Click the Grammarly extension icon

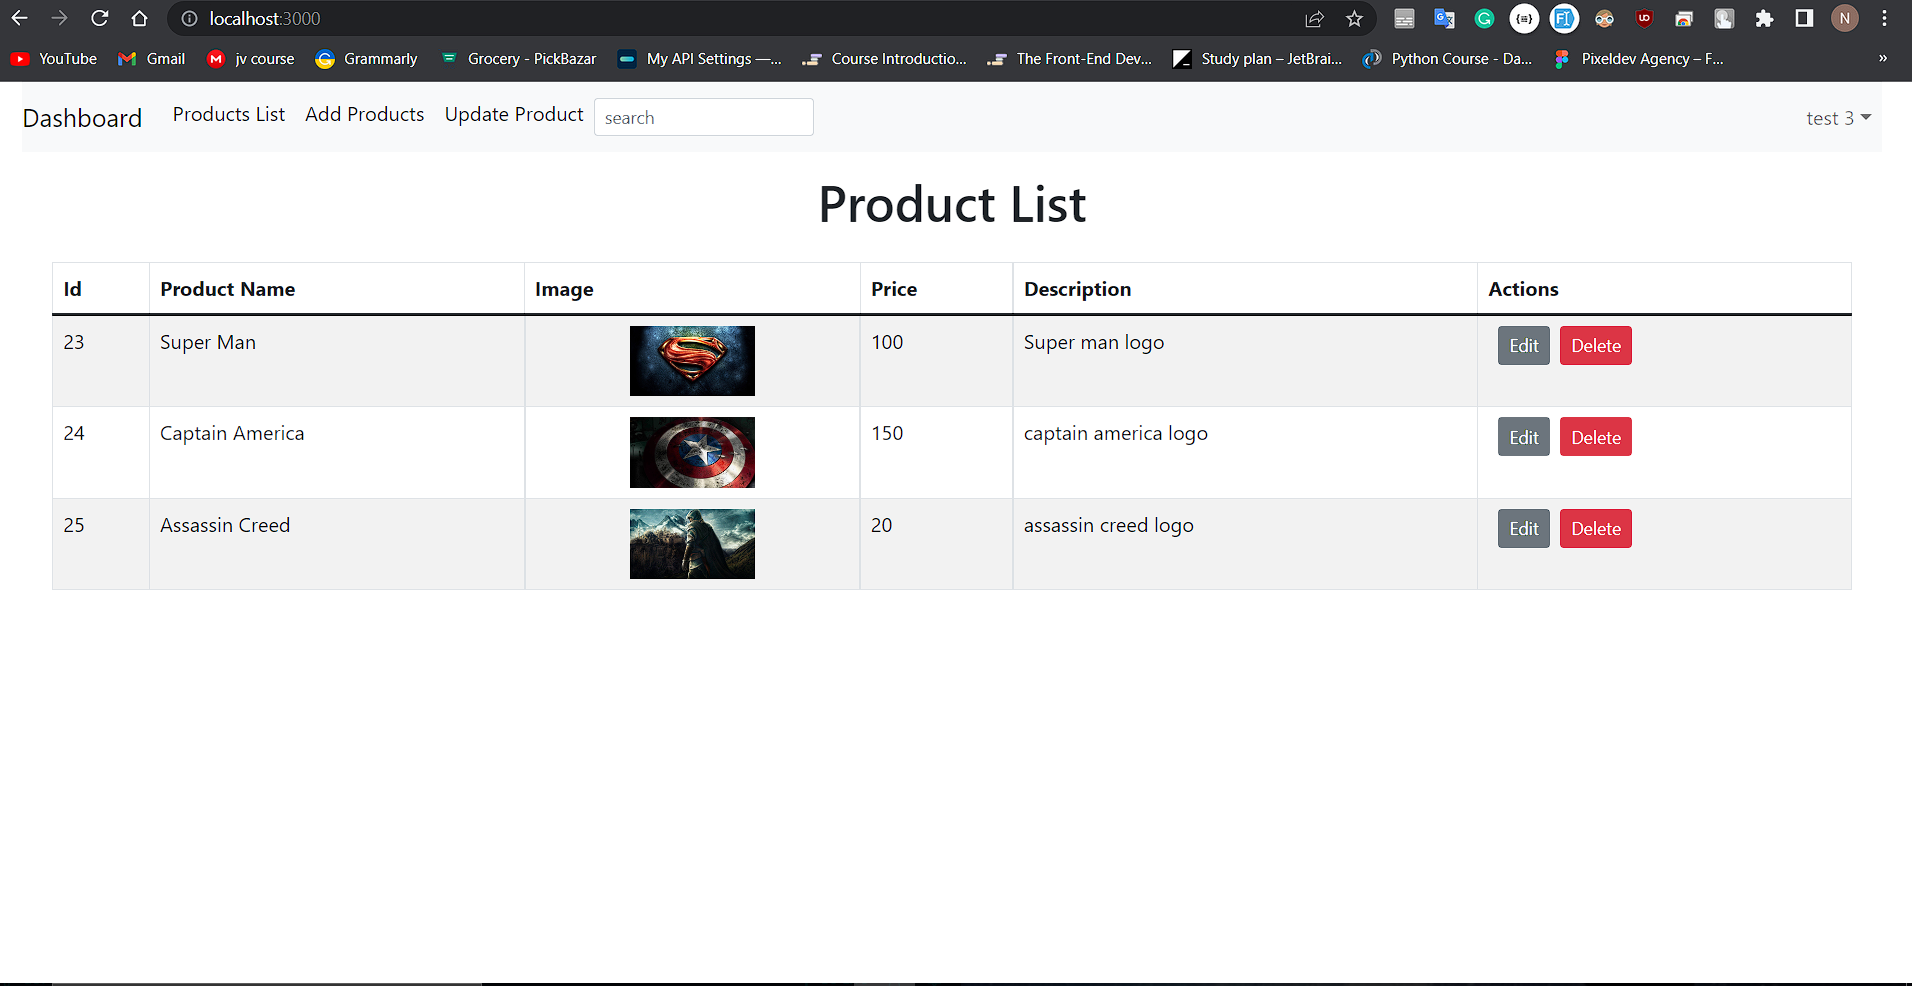point(1484,18)
